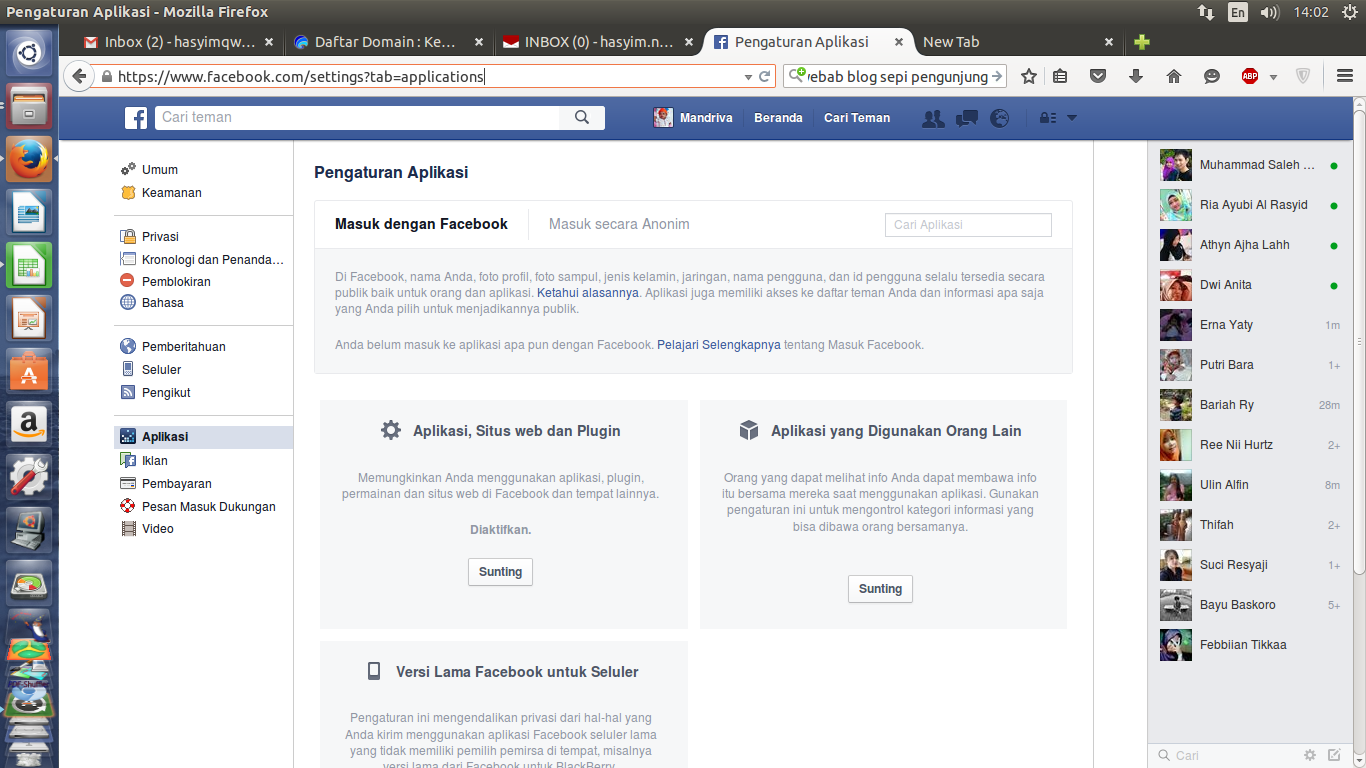Open Firefox downloads arrow
This screenshot has height=768, width=1366.
[x=1136, y=76]
